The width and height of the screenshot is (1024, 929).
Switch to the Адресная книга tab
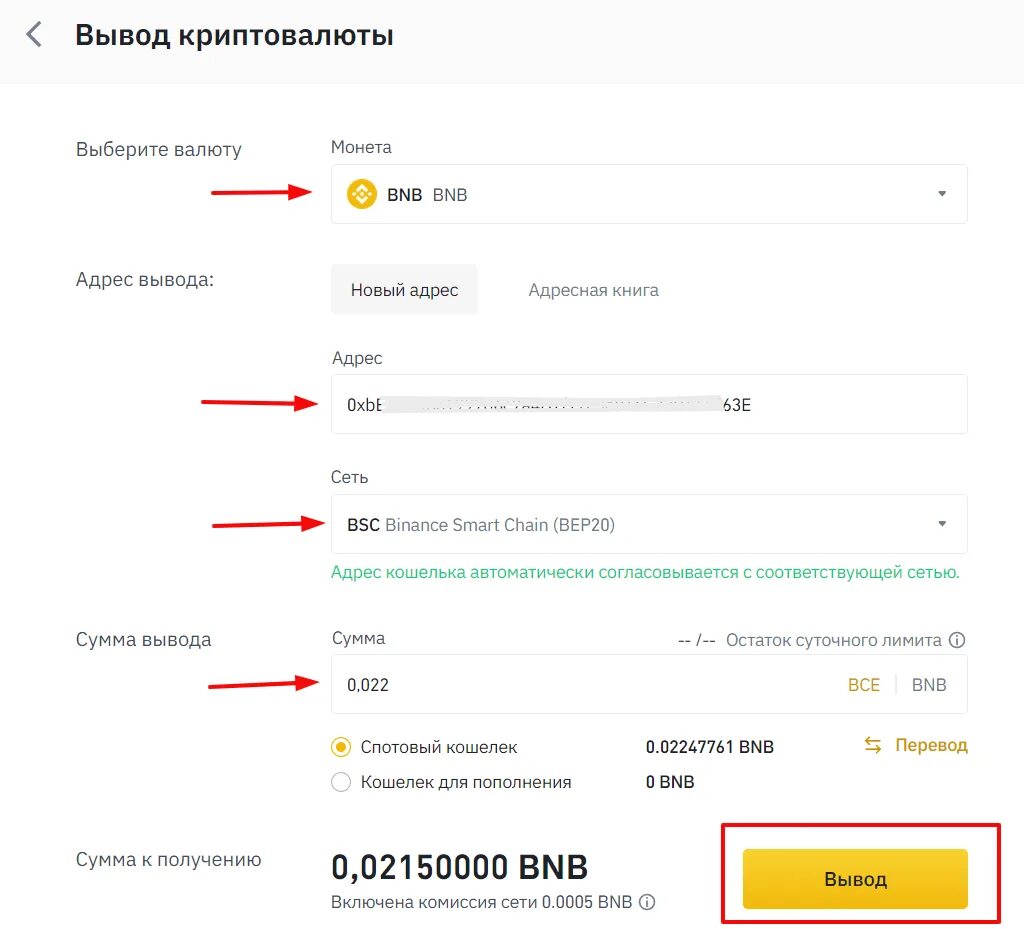click(x=593, y=290)
